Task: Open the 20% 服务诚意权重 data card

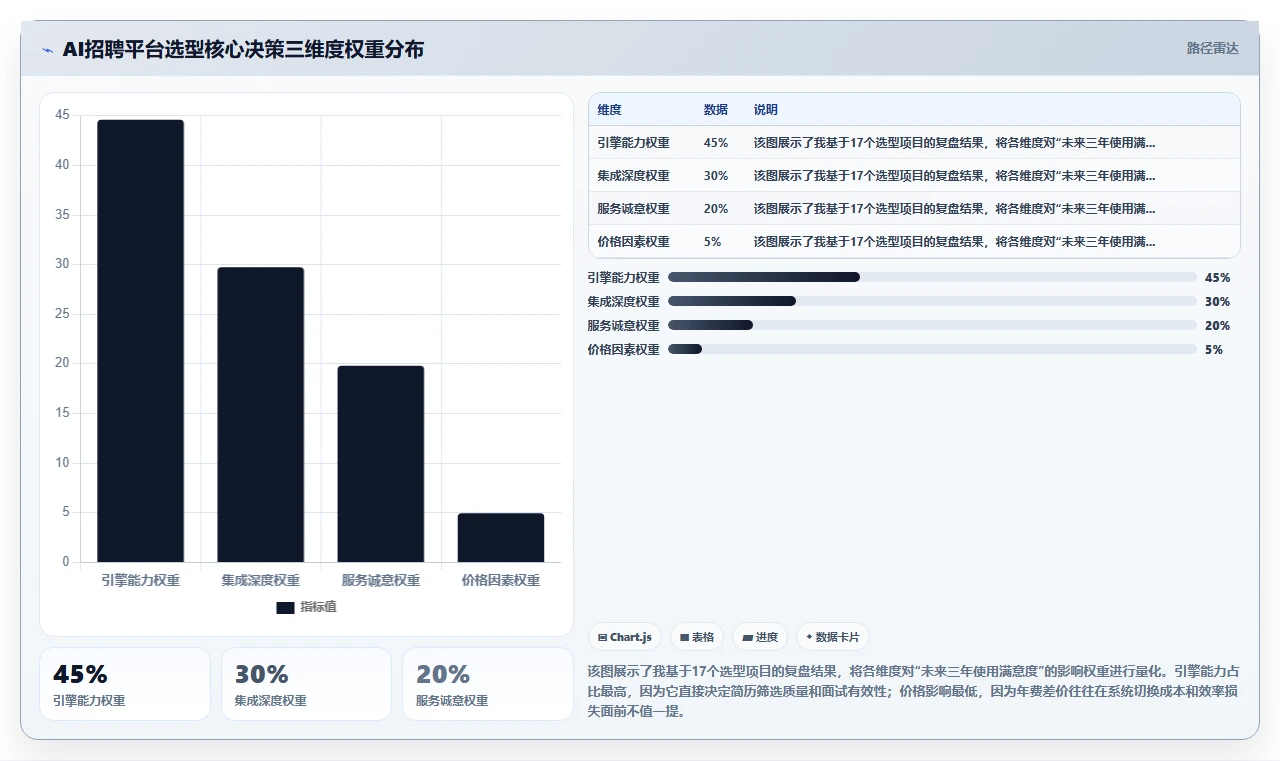Action: 488,684
